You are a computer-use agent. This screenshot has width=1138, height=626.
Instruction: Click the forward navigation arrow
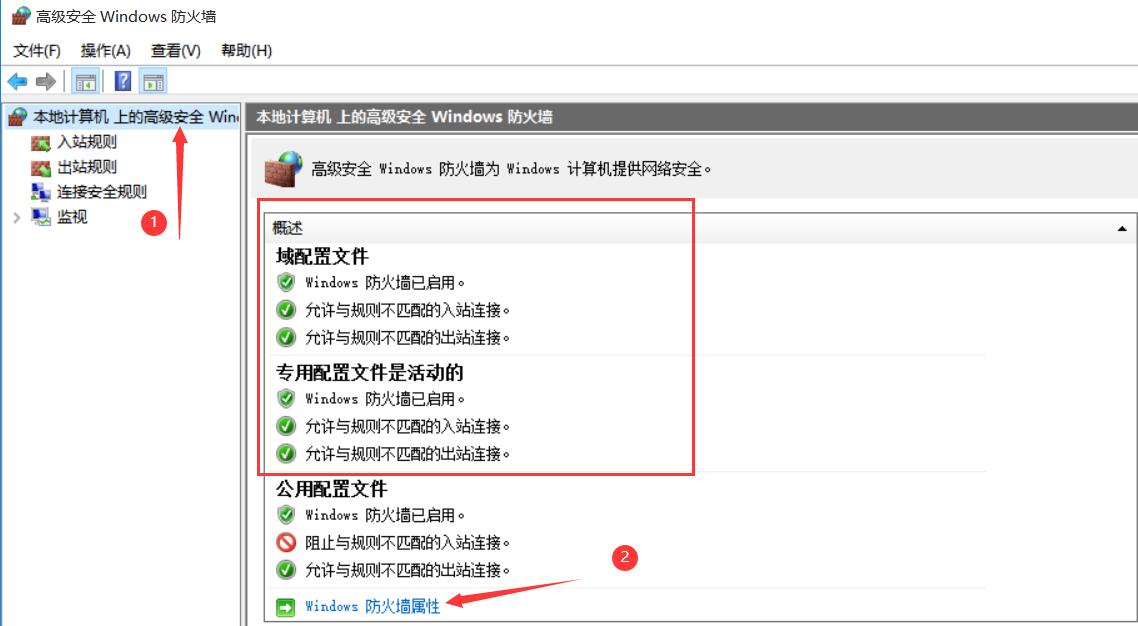click(46, 81)
